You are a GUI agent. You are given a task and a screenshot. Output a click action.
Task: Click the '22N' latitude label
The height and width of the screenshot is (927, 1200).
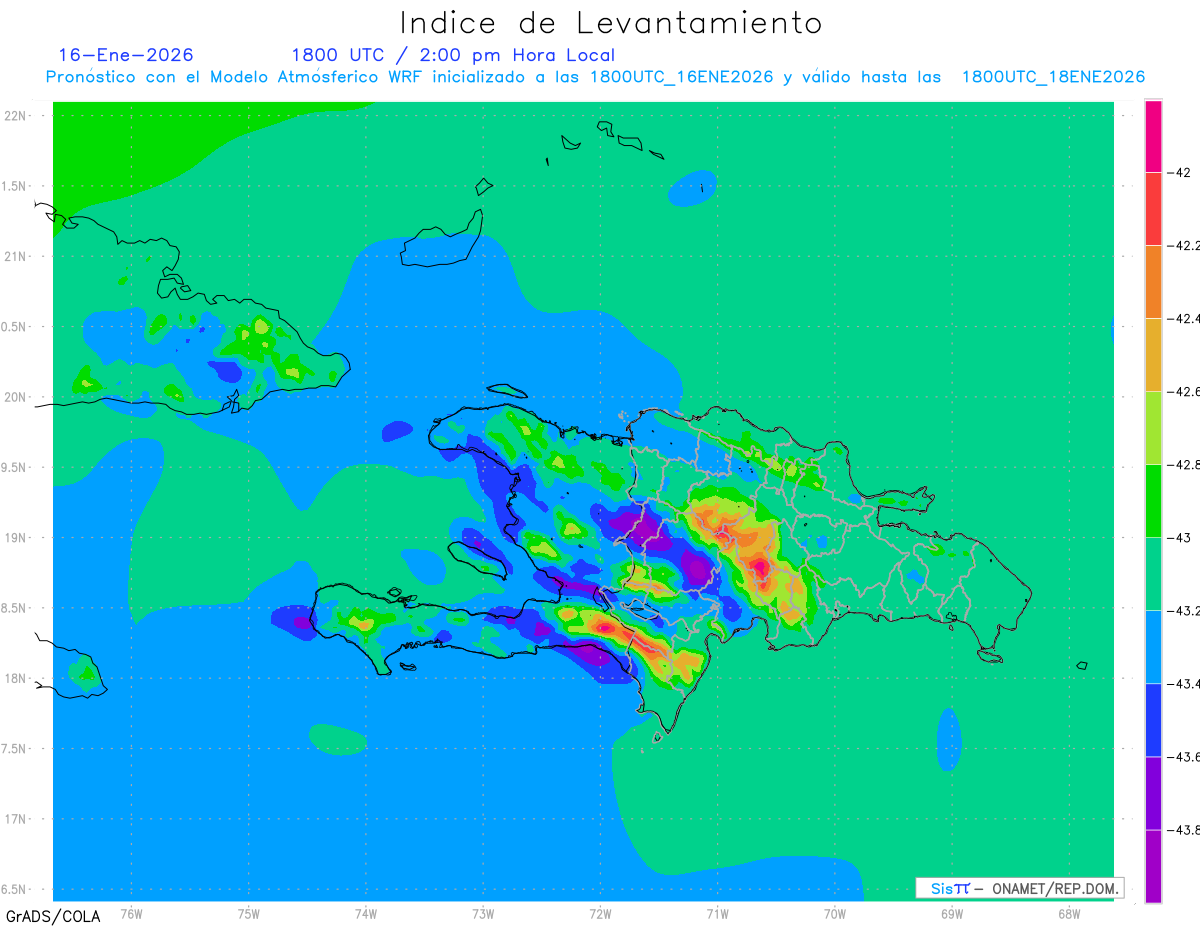pos(17,116)
